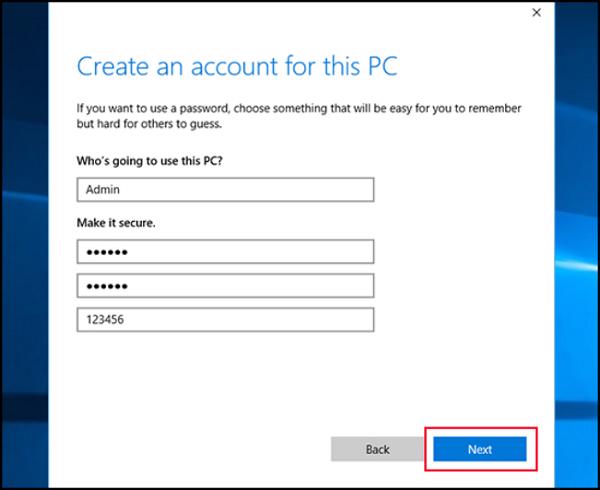
Task: Close the account creation dialog
Action: tap(536, 13)
